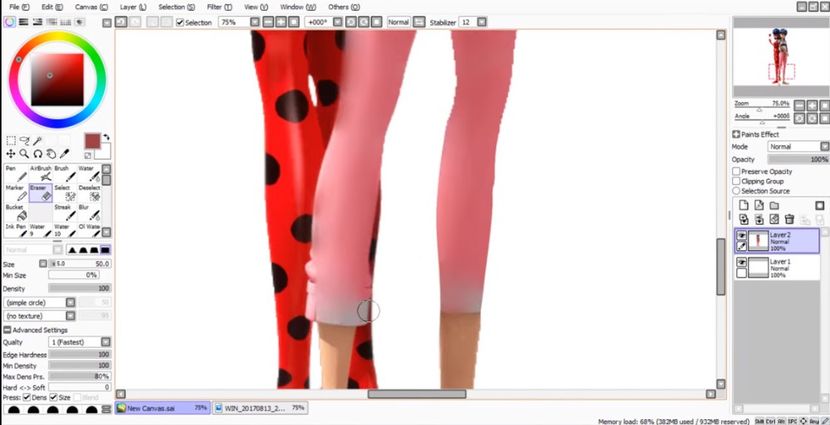
Task: Toggle the Selection checkbox in toolbar
Action: pyautogui.click(x=180, y=23)
